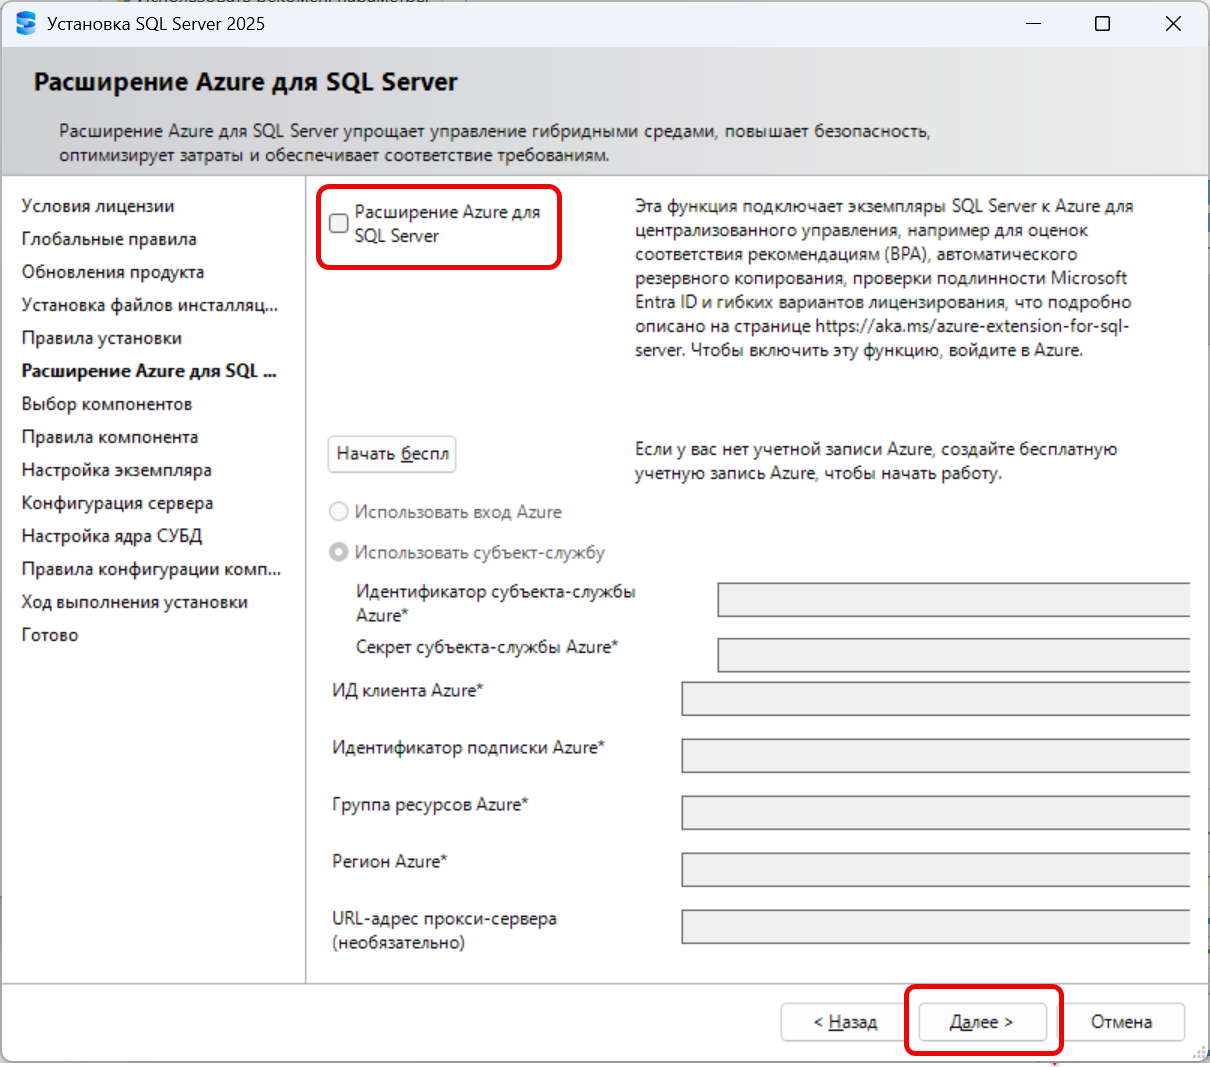
Task: Go back with the Назад button
Action: click(x=845, y=1022)
